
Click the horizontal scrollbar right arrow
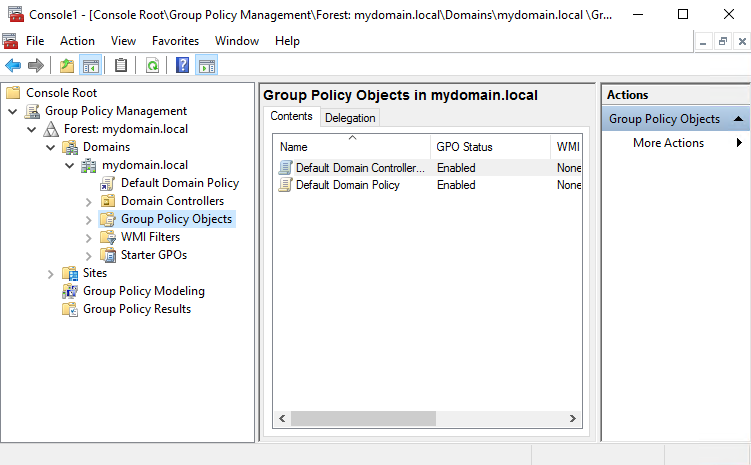[x=574, y=418]
